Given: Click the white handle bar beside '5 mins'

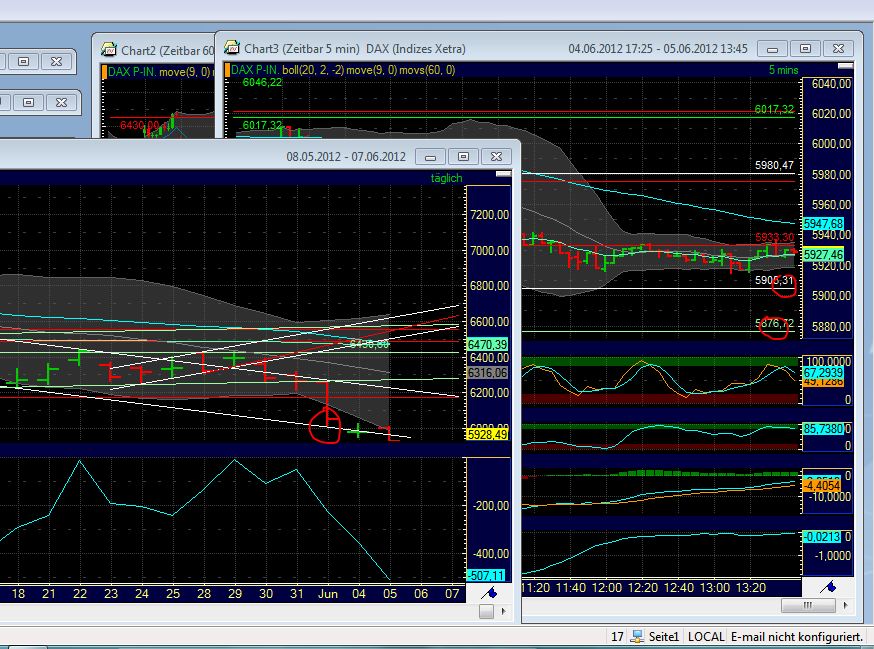Looking at the screenshot, I should (845, 66).
